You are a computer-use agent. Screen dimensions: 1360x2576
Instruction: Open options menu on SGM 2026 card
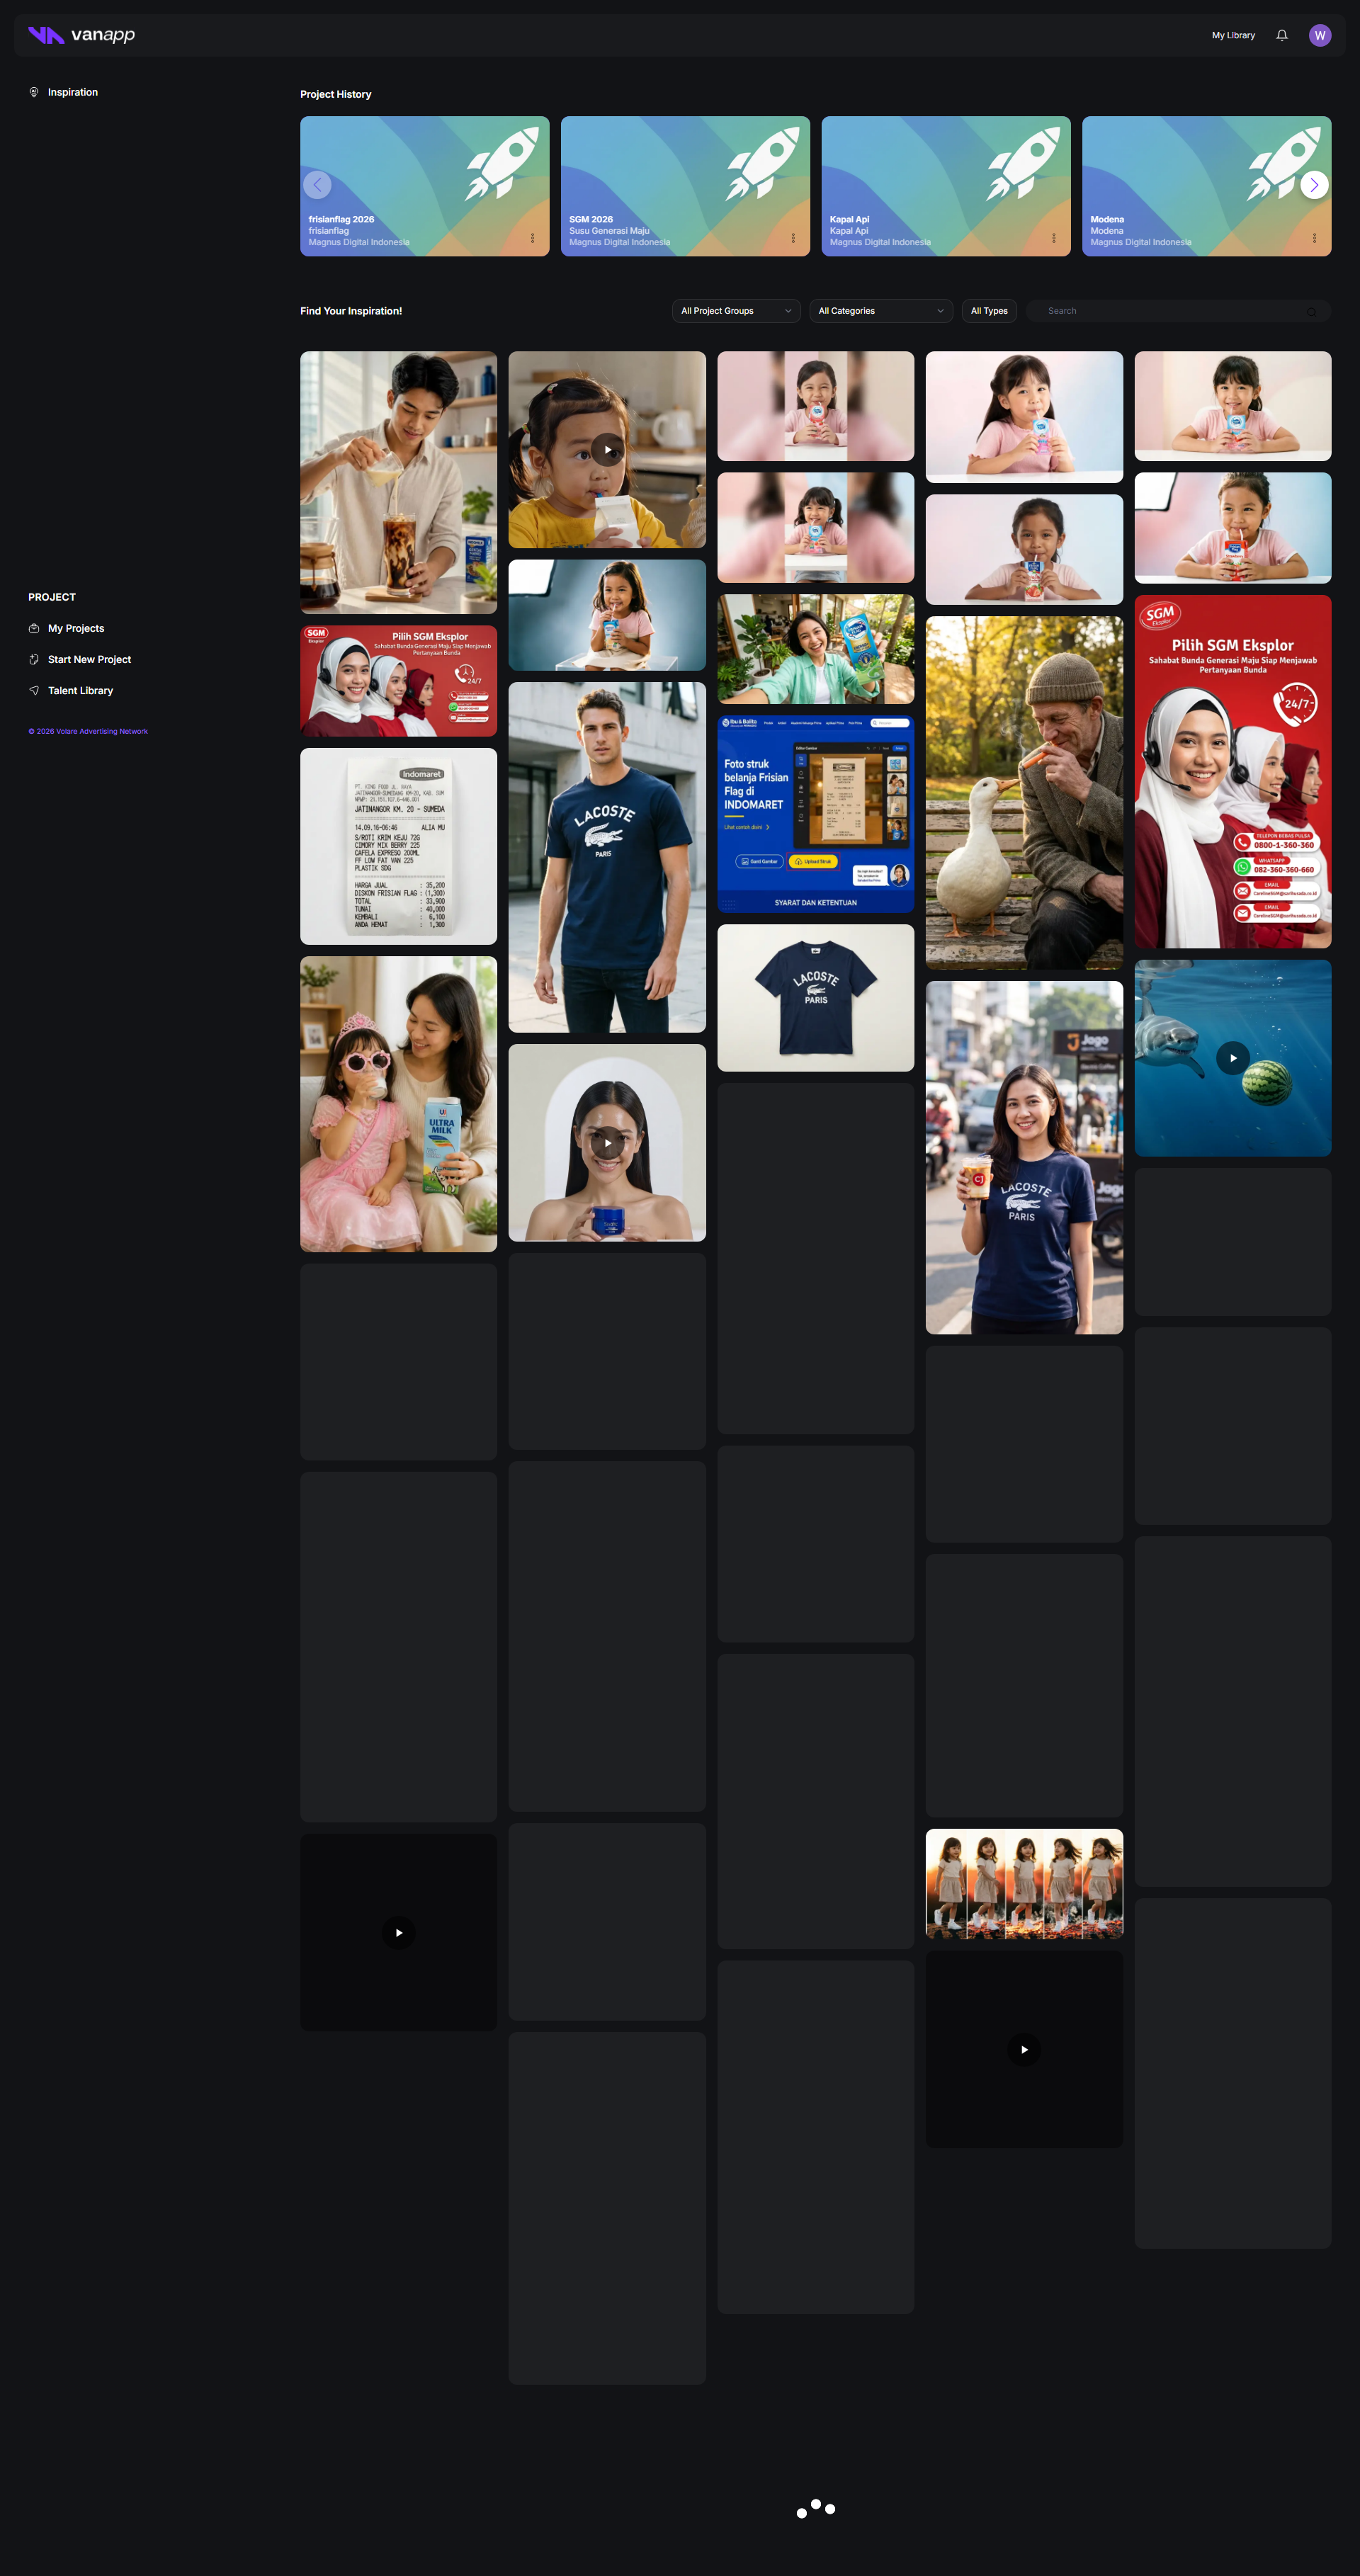click(793, 238)
